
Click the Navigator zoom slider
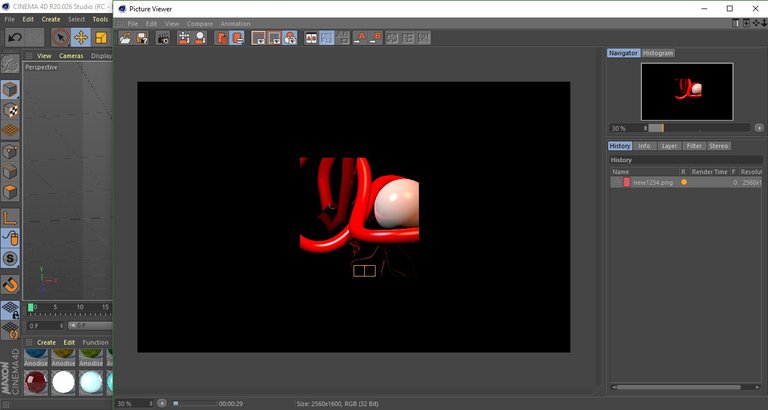(699, 128)
